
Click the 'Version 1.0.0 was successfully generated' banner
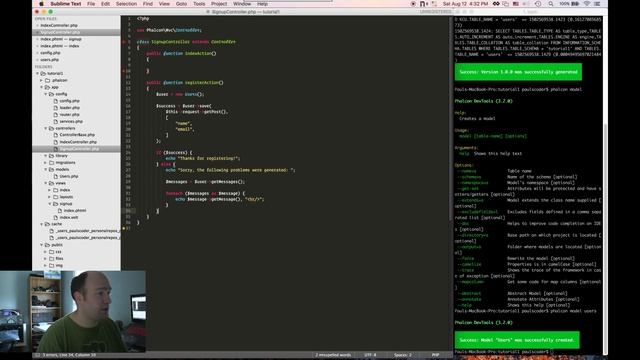point(518,72)
